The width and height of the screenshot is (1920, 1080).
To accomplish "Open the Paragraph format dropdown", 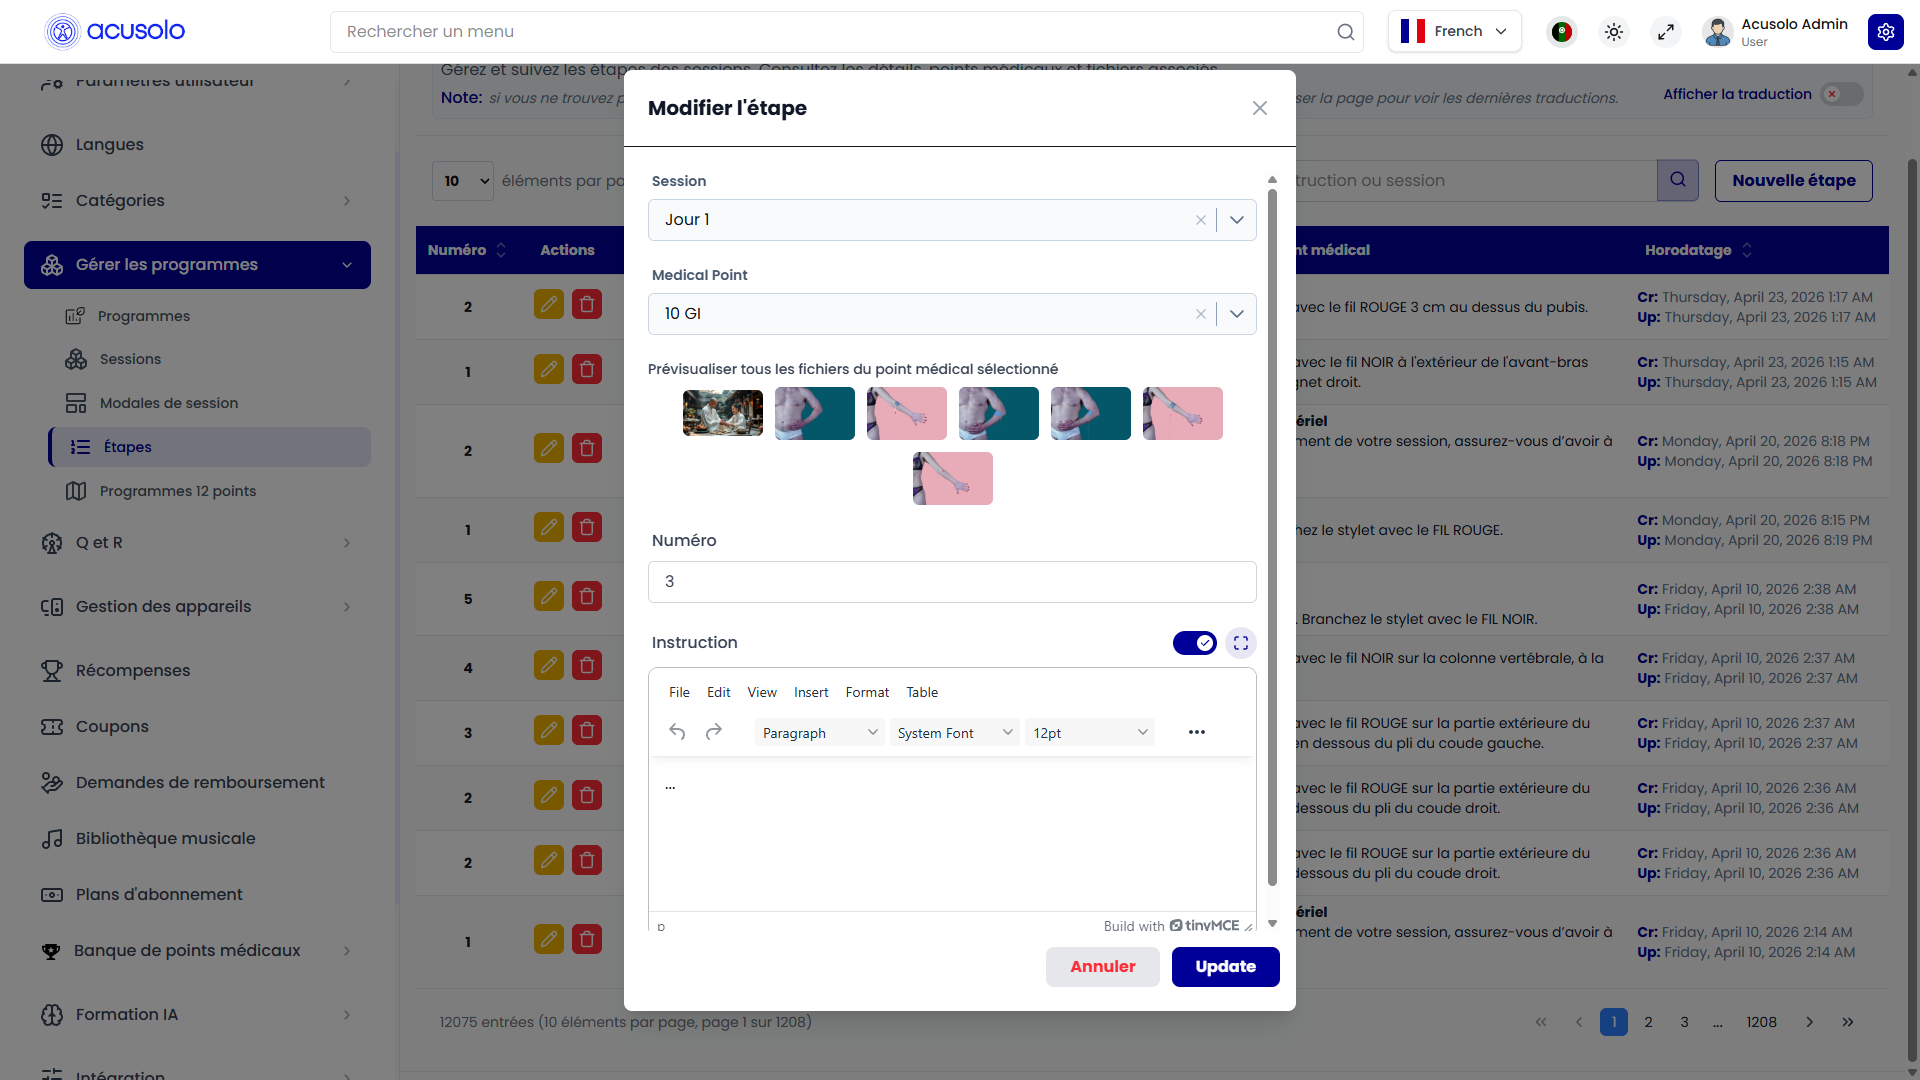I will point(819,733).
